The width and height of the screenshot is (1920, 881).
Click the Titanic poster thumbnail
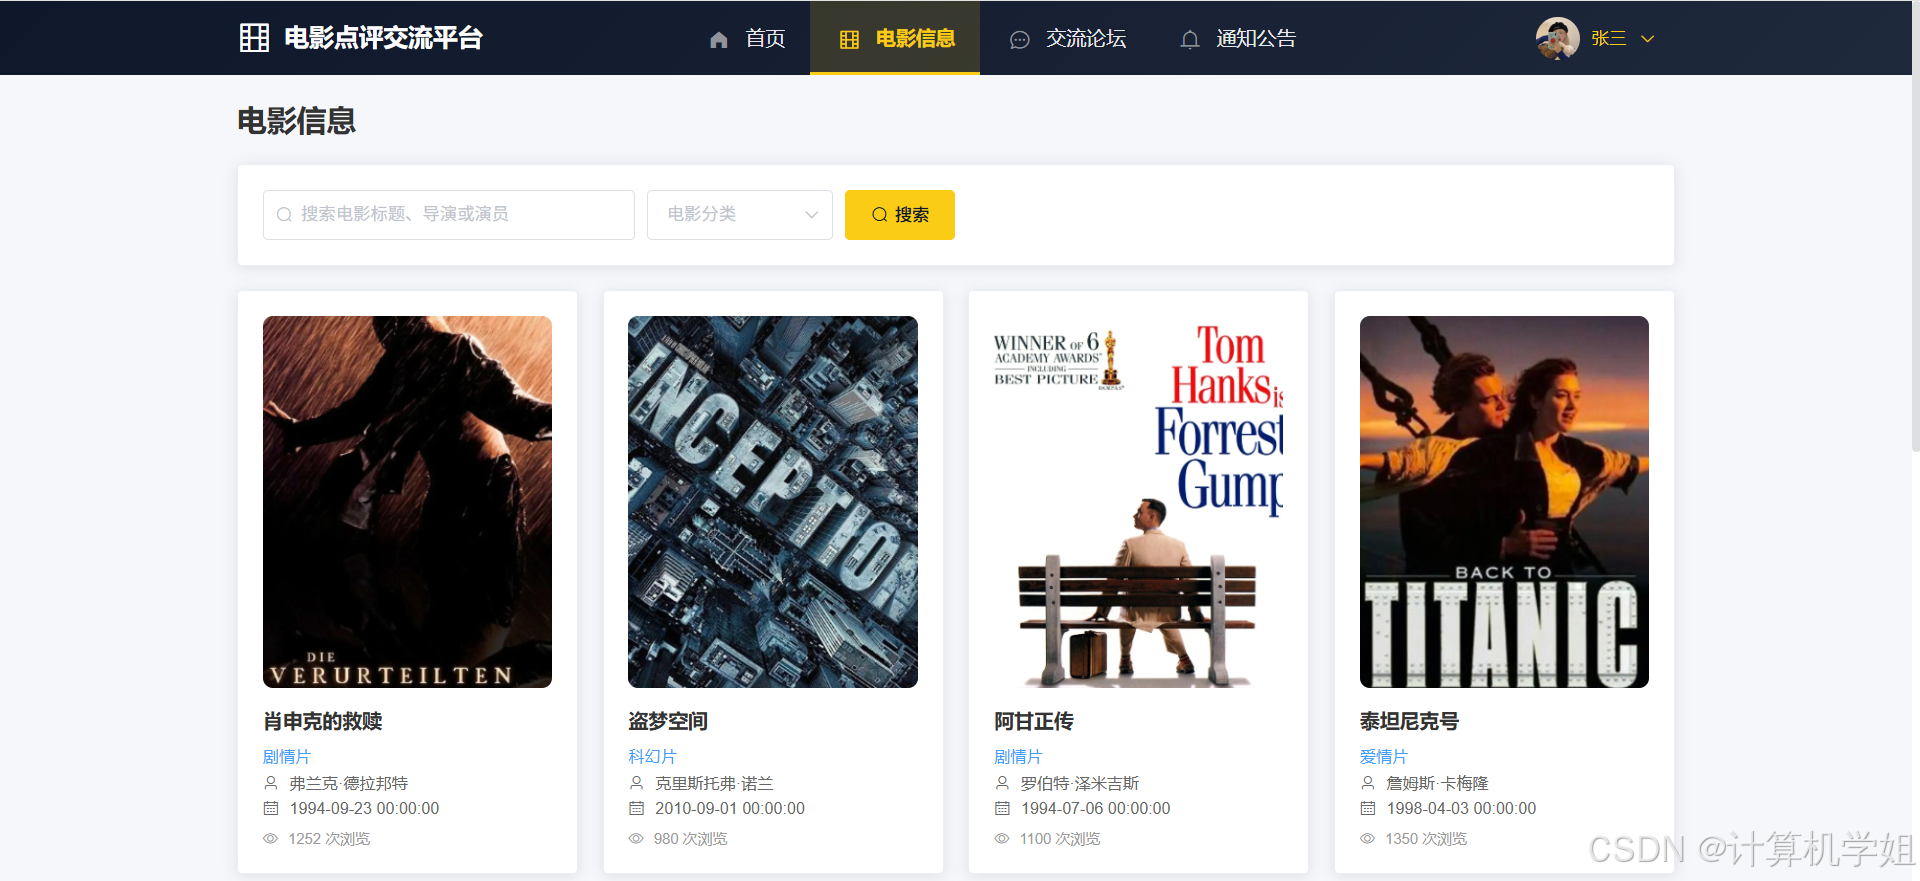coord(1504,502)
